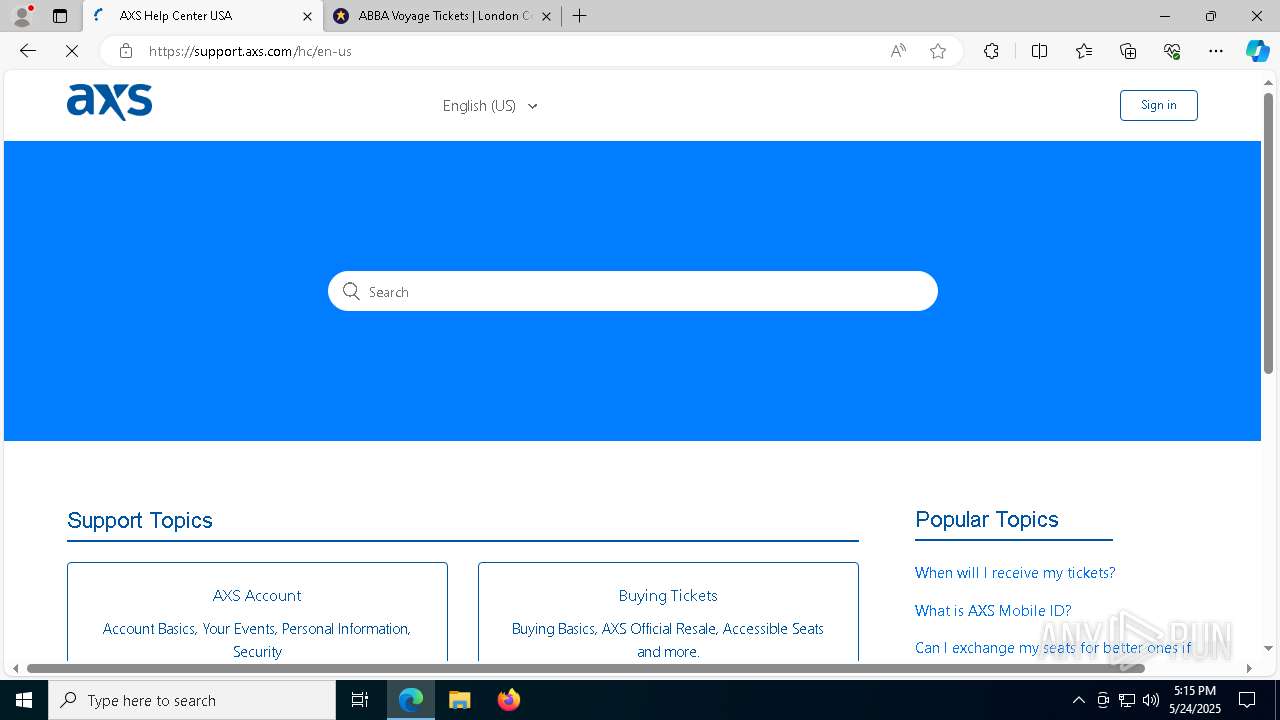Switch to the ABBA Voyage Tickets tab
Screen dimensions: 1280x720
click(x=443, y=16)
